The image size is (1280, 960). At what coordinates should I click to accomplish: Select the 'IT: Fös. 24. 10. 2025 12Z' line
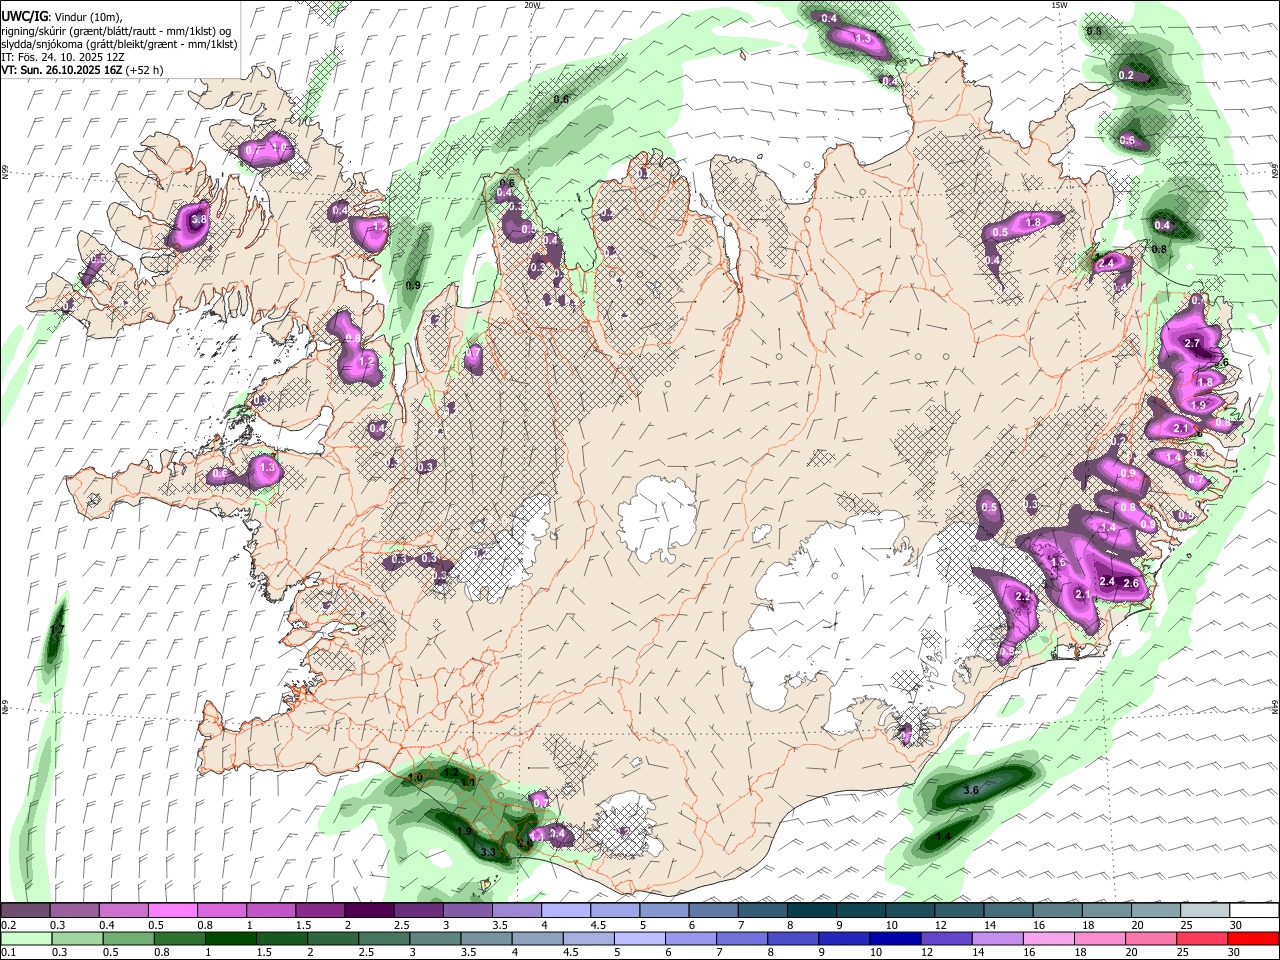coord(62,57)
